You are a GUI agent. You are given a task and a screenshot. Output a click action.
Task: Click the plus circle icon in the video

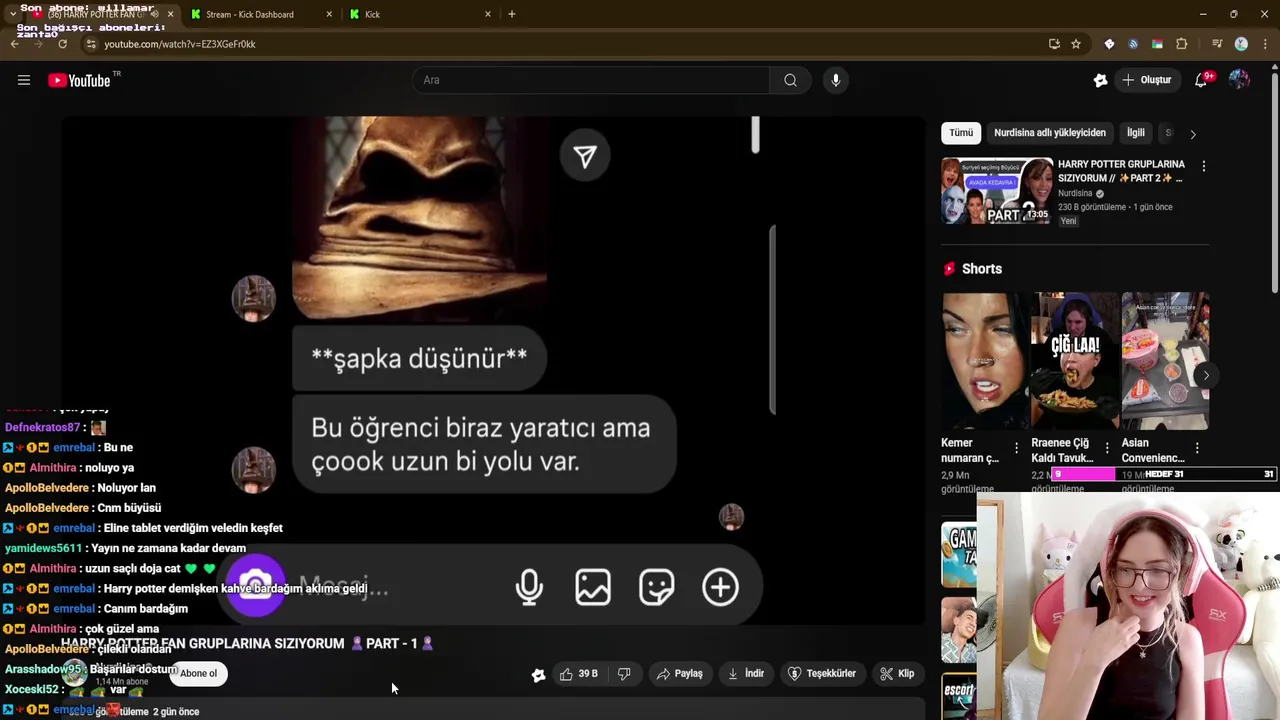point(720,587)
